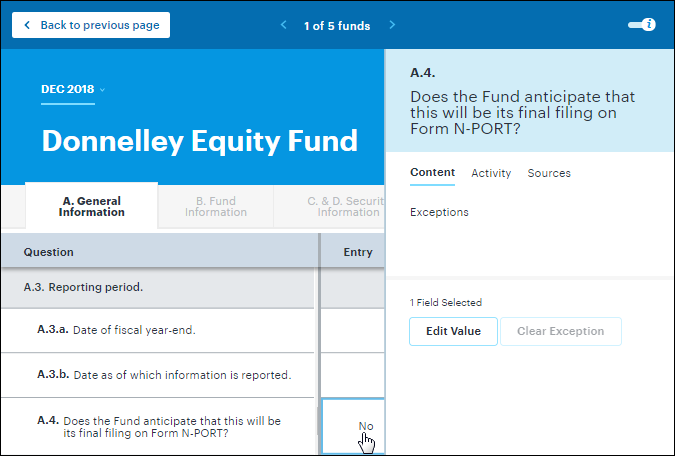Click the next fund right arrow
The image size is (675, 456).
392,25
